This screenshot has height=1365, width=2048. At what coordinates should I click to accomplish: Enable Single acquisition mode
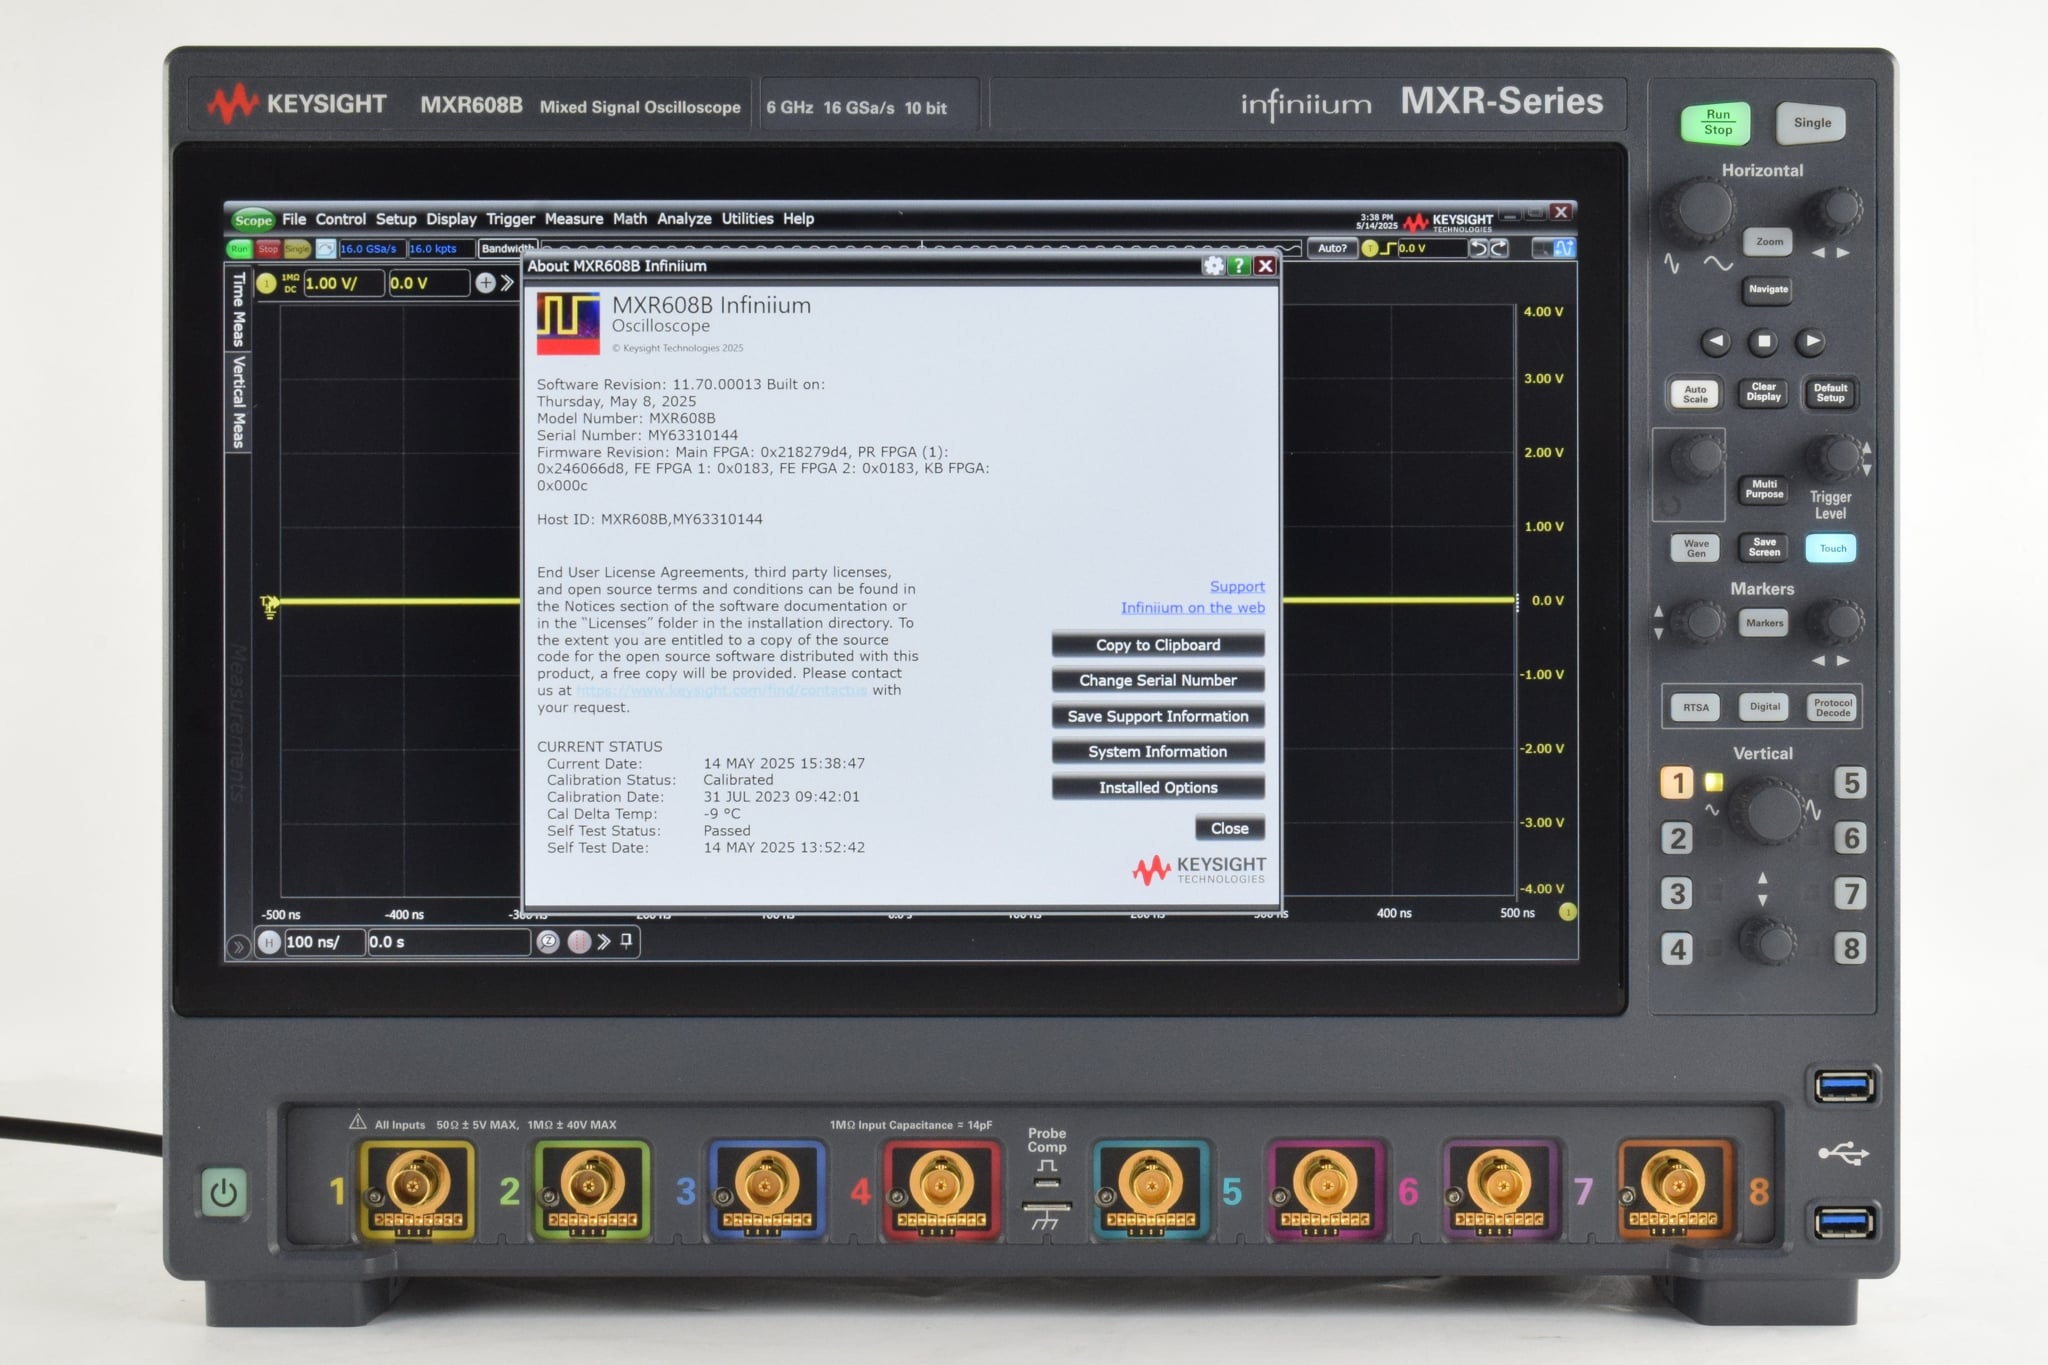(297, 249)
